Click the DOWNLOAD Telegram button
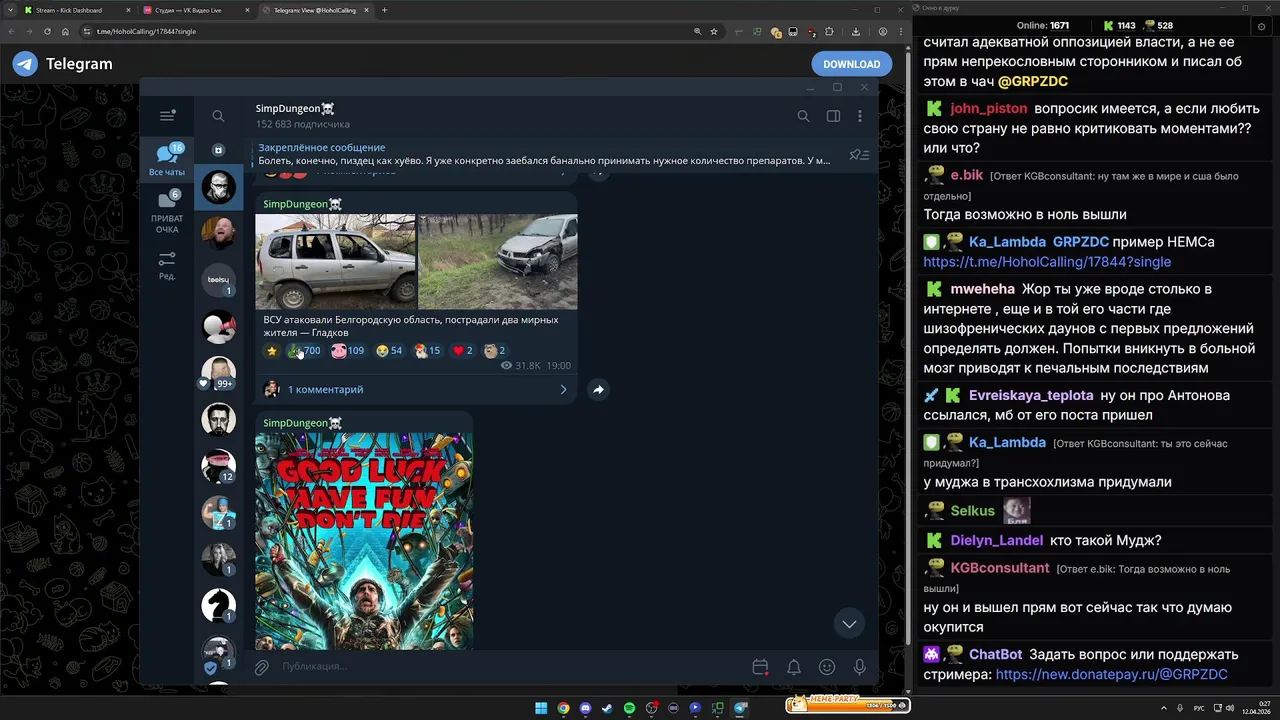1280x720 pixels. tap(851, 64)
